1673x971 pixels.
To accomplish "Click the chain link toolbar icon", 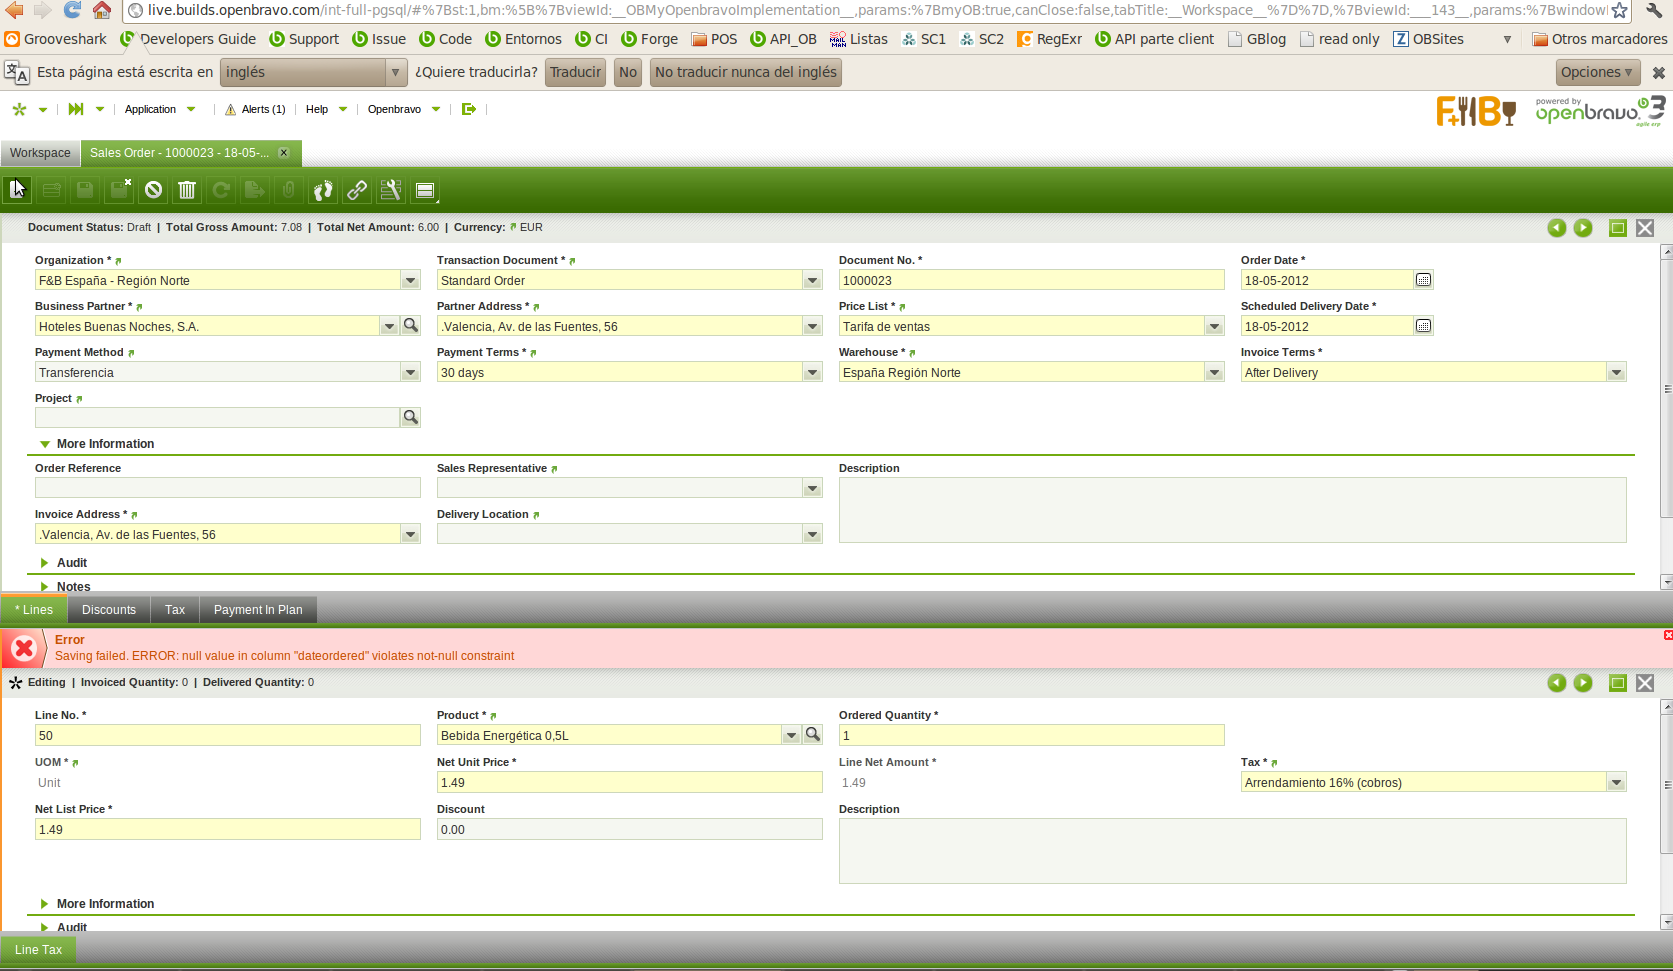I will [357, 190].
